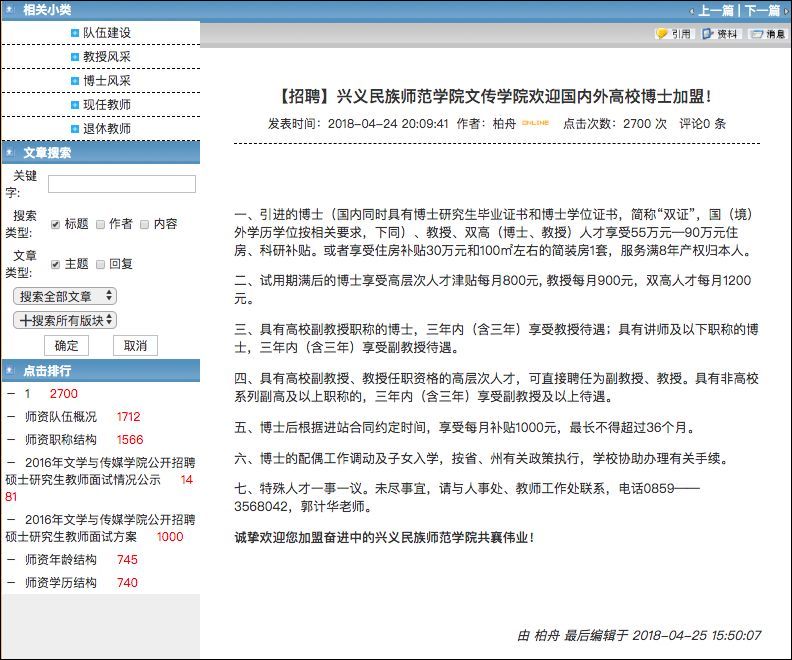Open the 搜索全部文章 dropdown
The height and width of the screenshot is (660, 792).
(65, 296)
